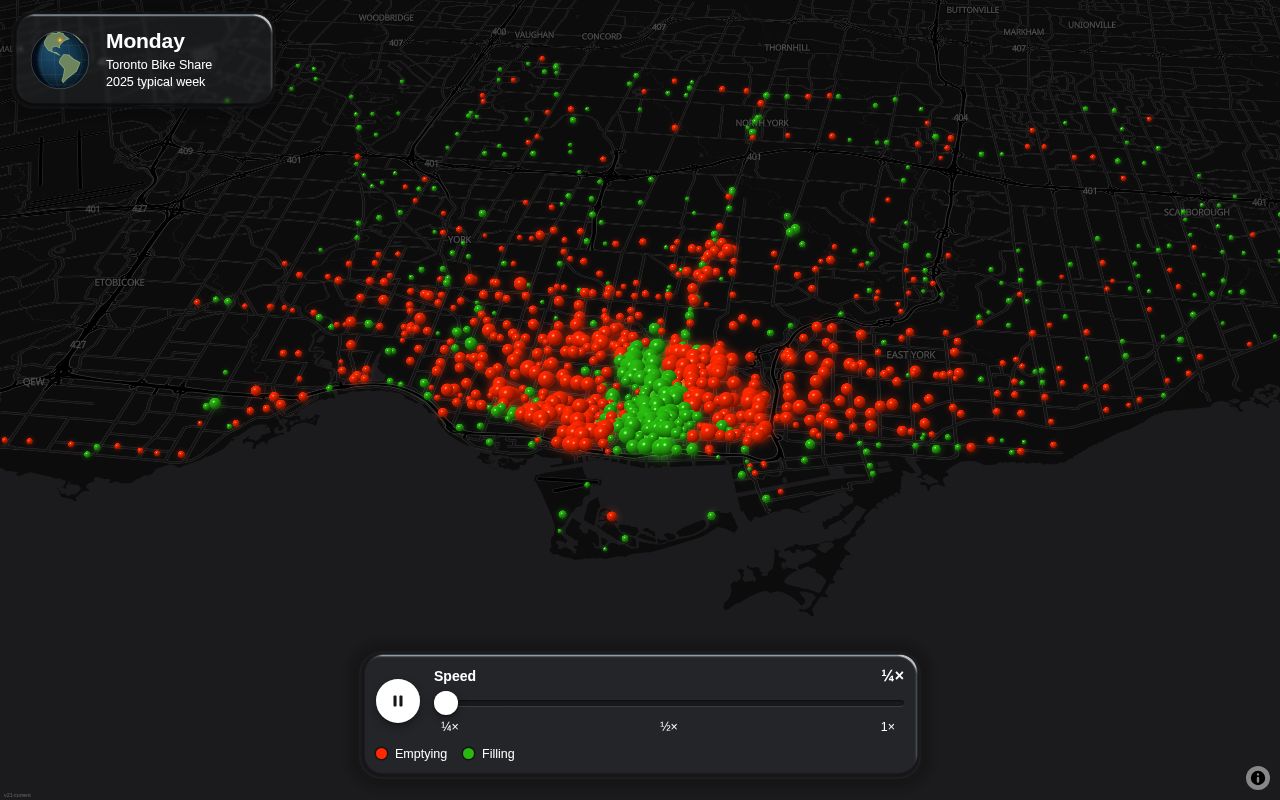Set speed to ½× on the slider scale
This screenshot has width=1280, height=800.
669,727
